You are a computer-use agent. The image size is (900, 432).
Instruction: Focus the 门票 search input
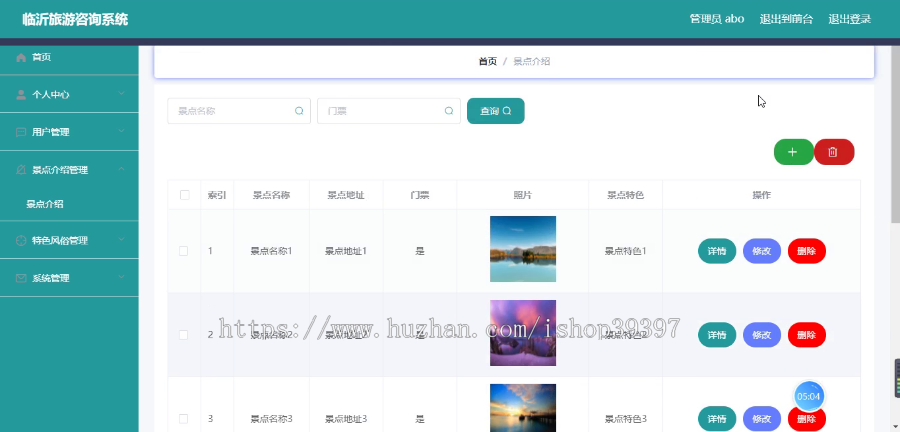pyautogui.click(x=389, y=111)
